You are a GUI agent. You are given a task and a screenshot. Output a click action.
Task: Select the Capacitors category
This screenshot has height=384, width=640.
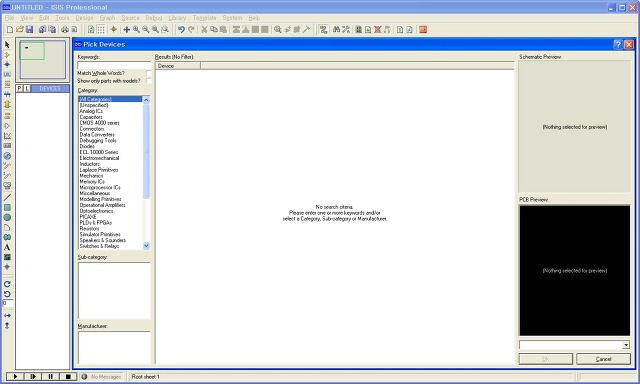click(x=91, y=117)
